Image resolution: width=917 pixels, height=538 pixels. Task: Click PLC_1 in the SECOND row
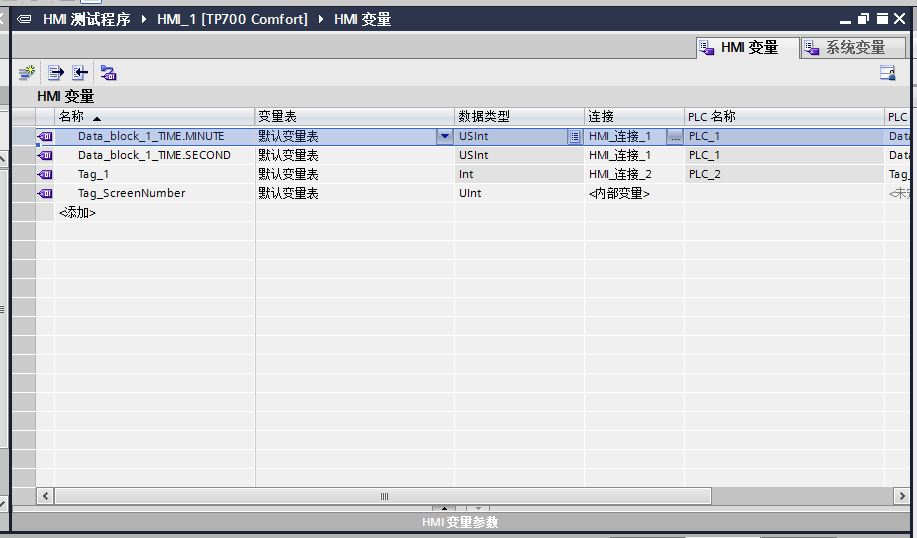(x=704, y=156)
